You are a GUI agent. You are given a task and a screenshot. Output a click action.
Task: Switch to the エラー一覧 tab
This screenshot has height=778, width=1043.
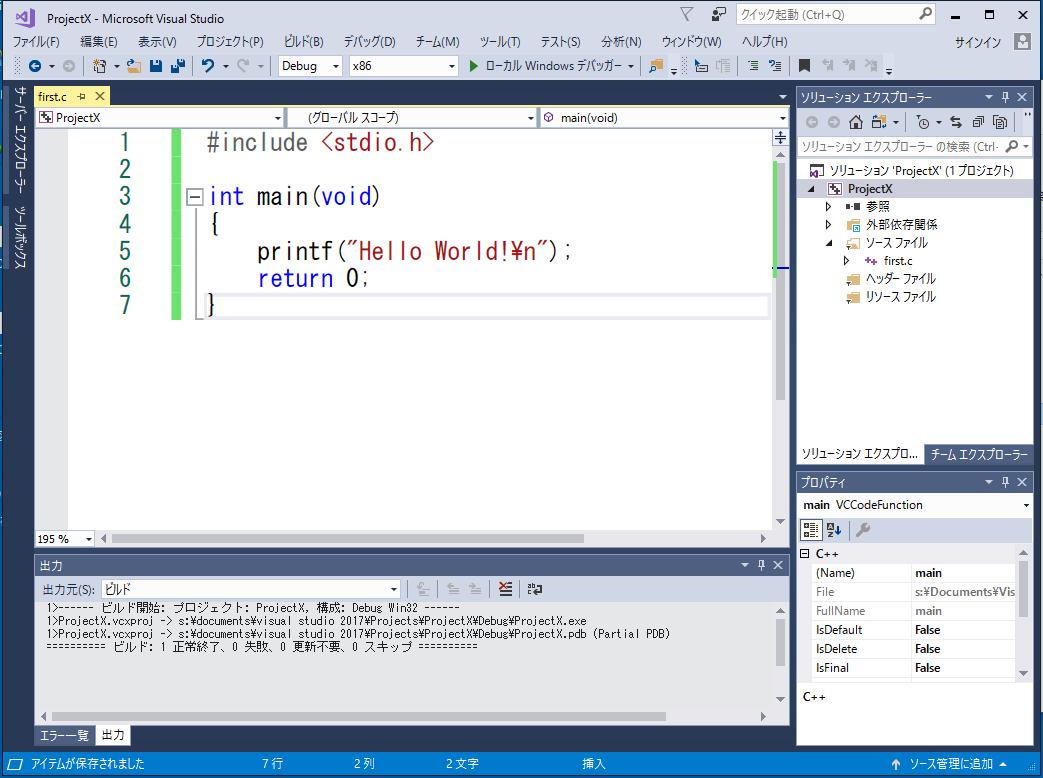tap(65, 735)
